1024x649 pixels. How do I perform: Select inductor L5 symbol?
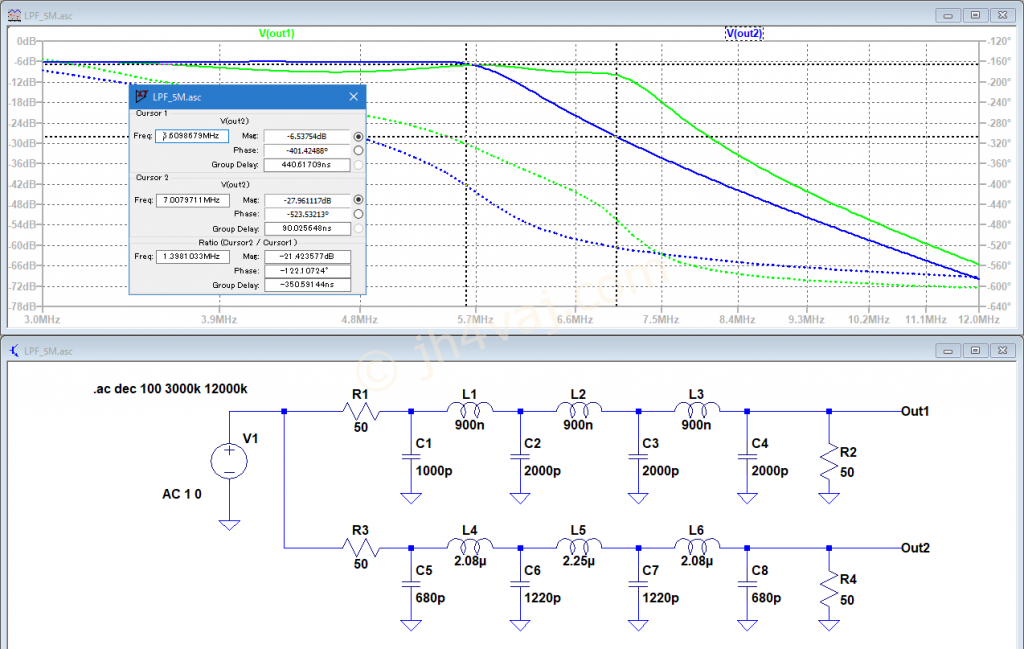[x=579, y=546]
